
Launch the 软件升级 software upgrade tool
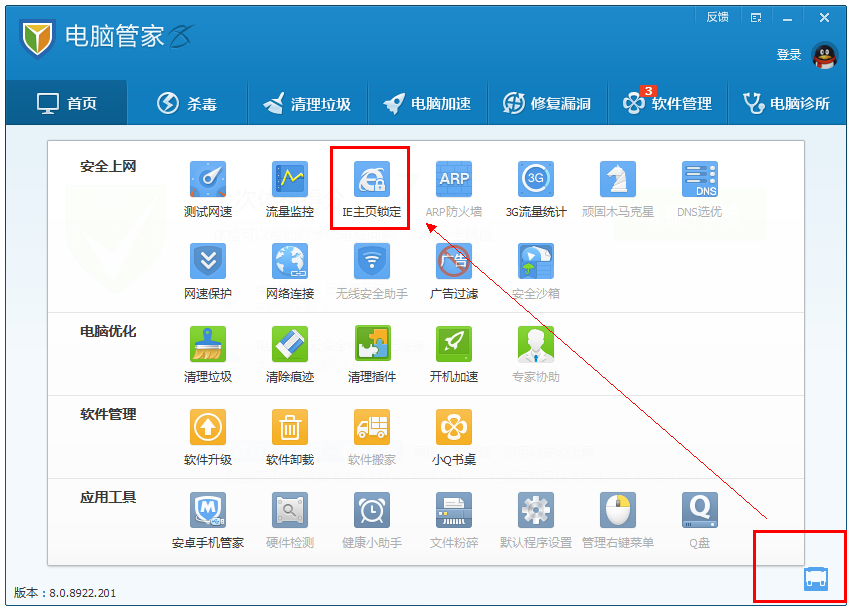[208, 437]
